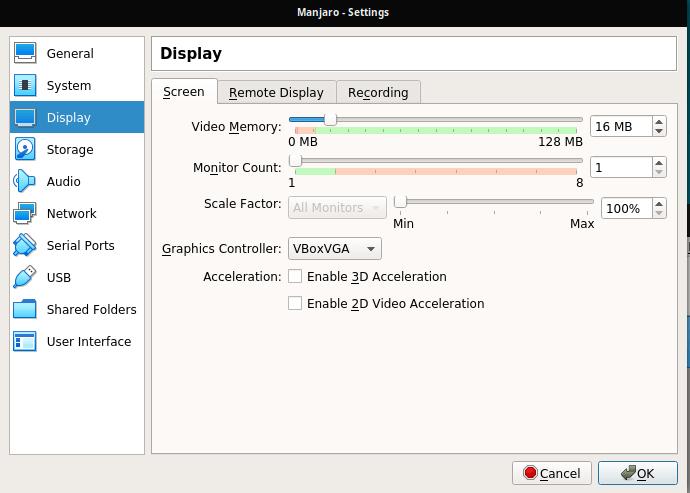690x493 pixels.
Task: Click the System chip icon
Action: coord(25,85)
